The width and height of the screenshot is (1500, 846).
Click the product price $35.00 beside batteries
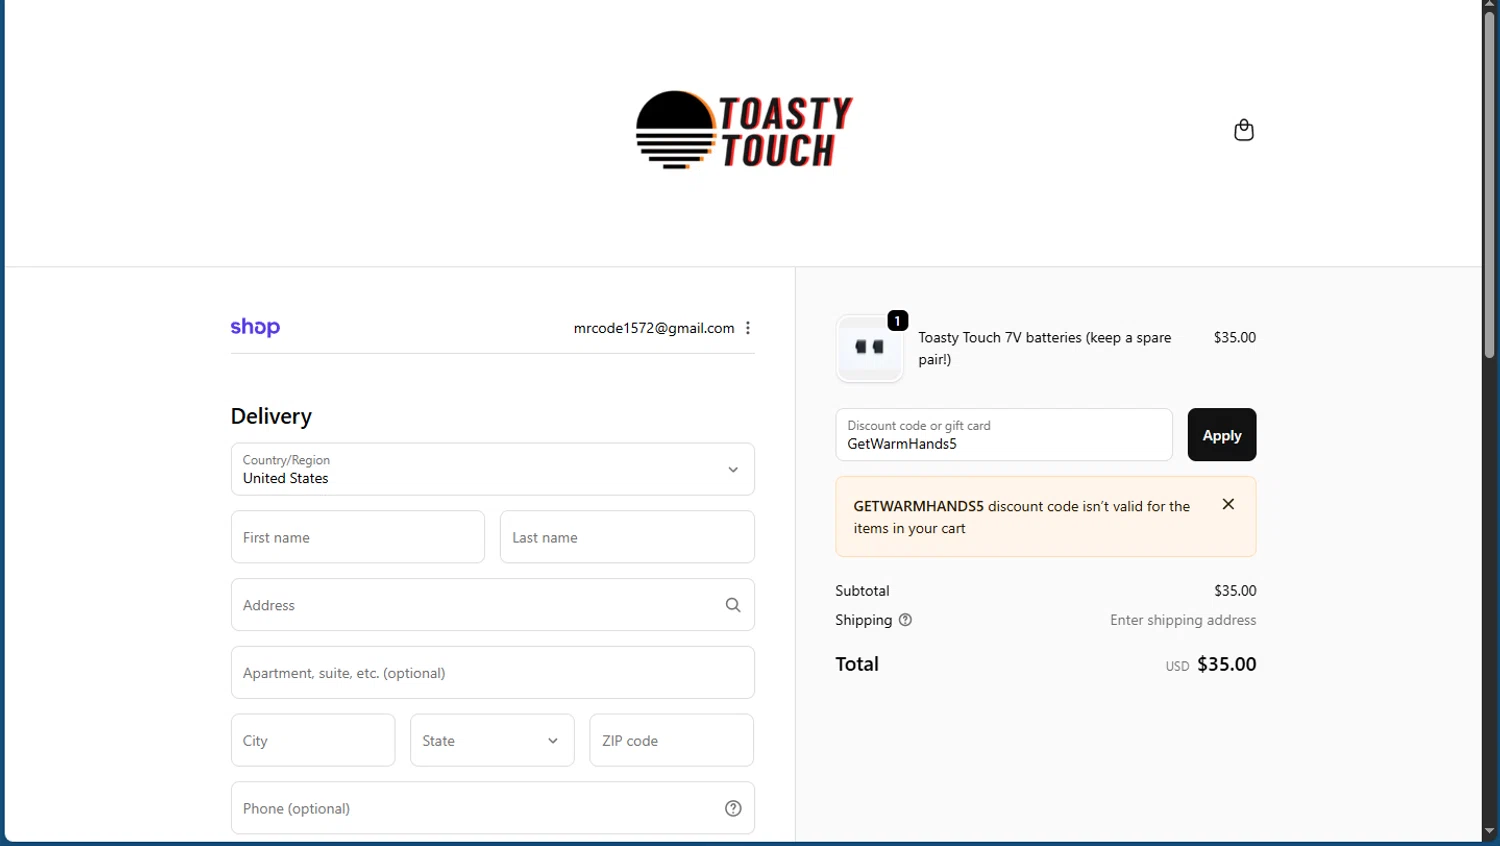point(1234,337)
